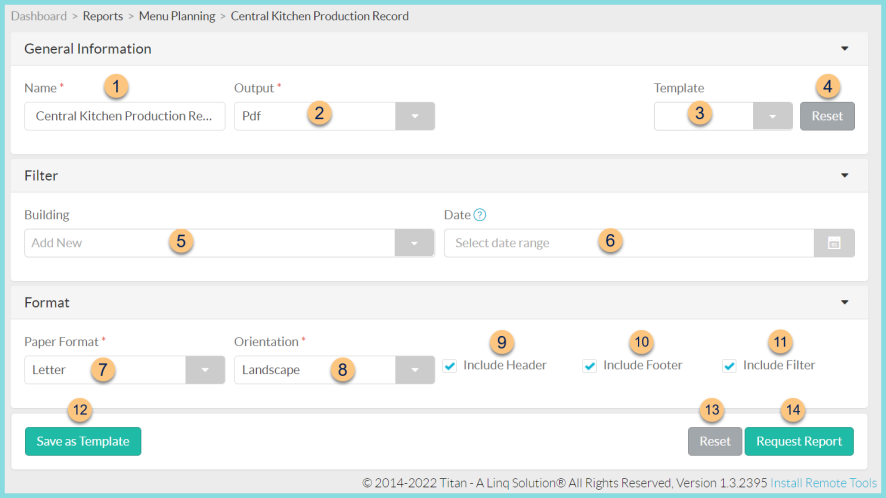Go to Reports breadcrumb

coord(103,16)
